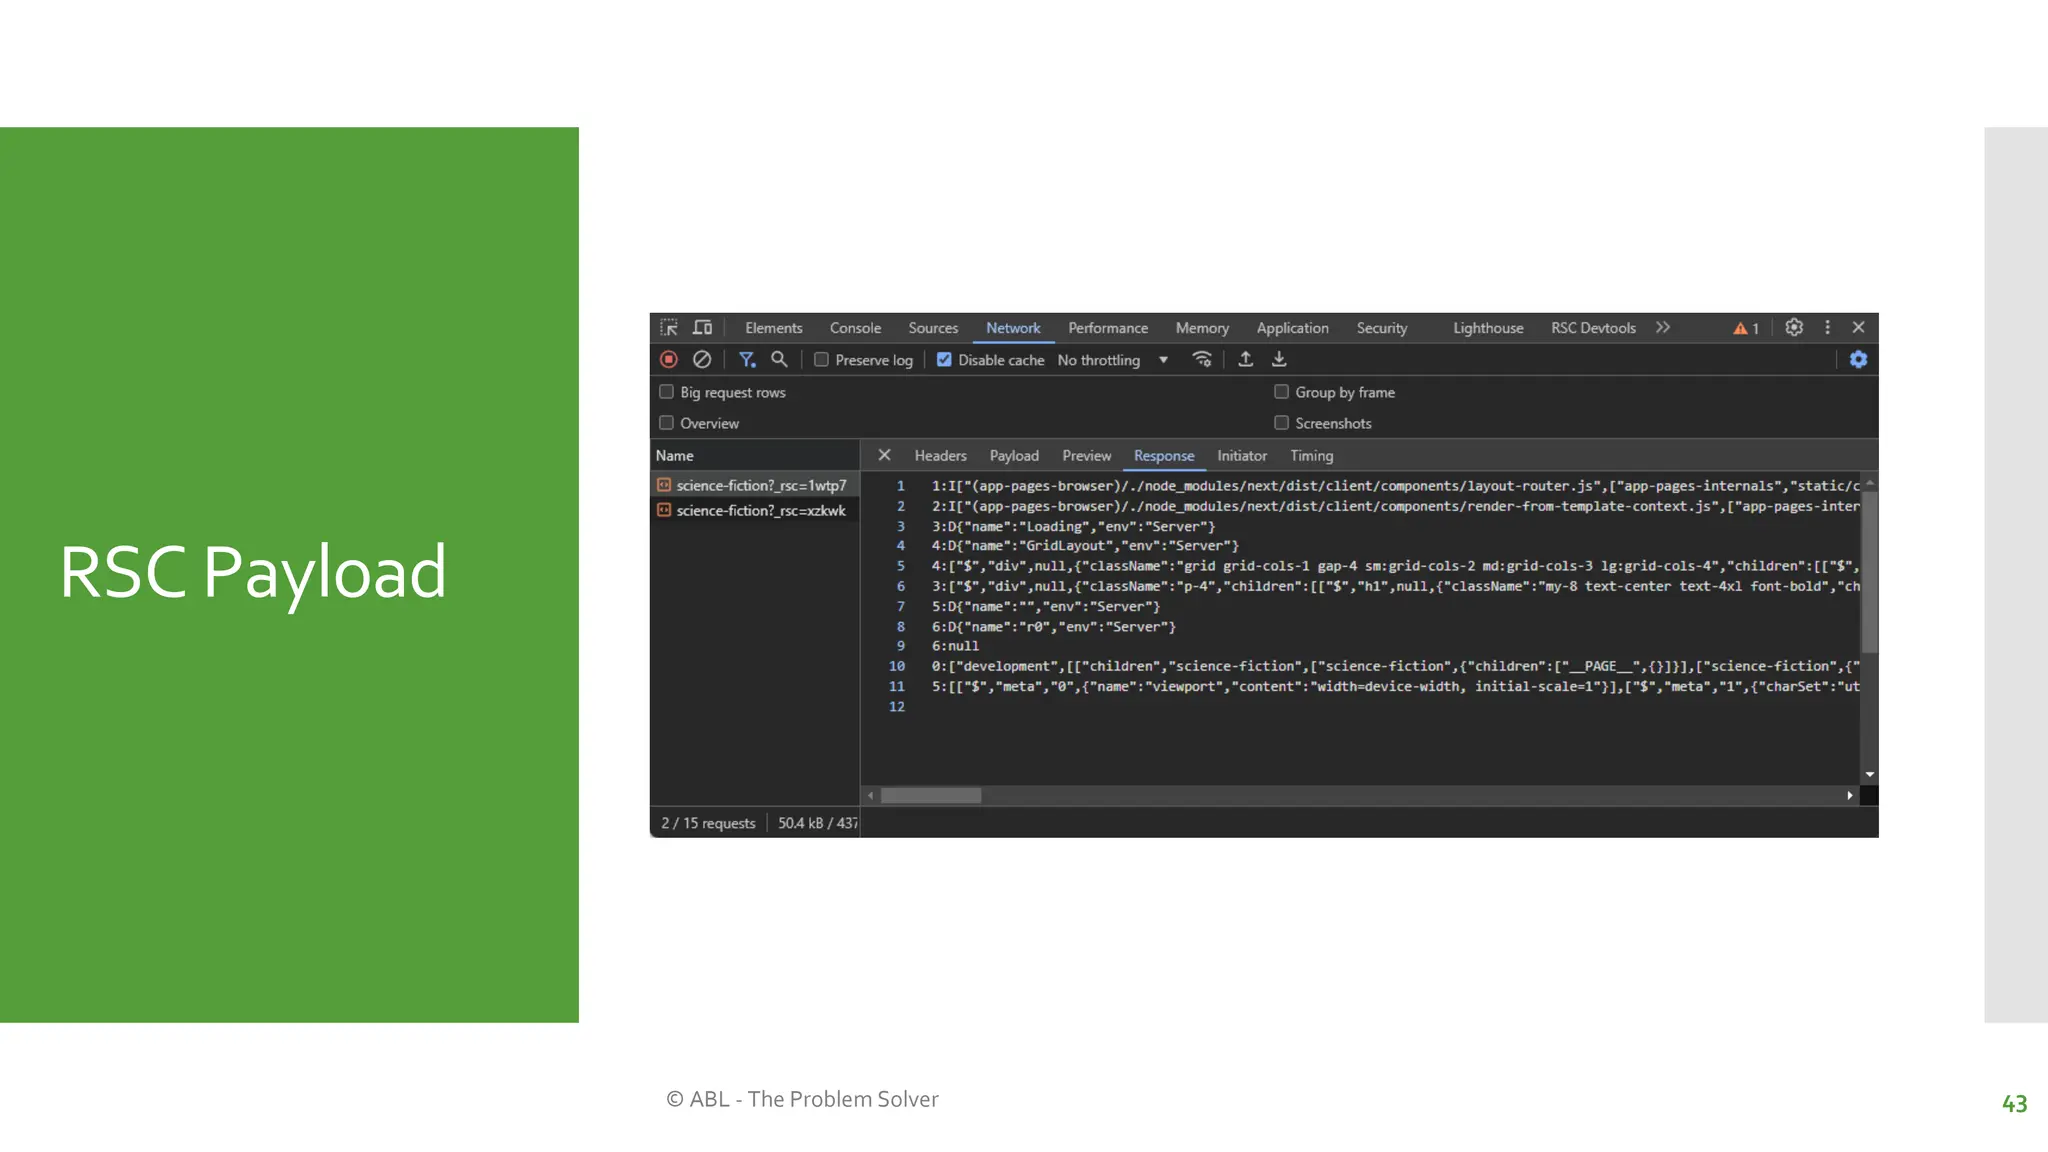Enable the Big request rows checkbox
Screen dimensions: 2048x1152
(x=667, y=392)
